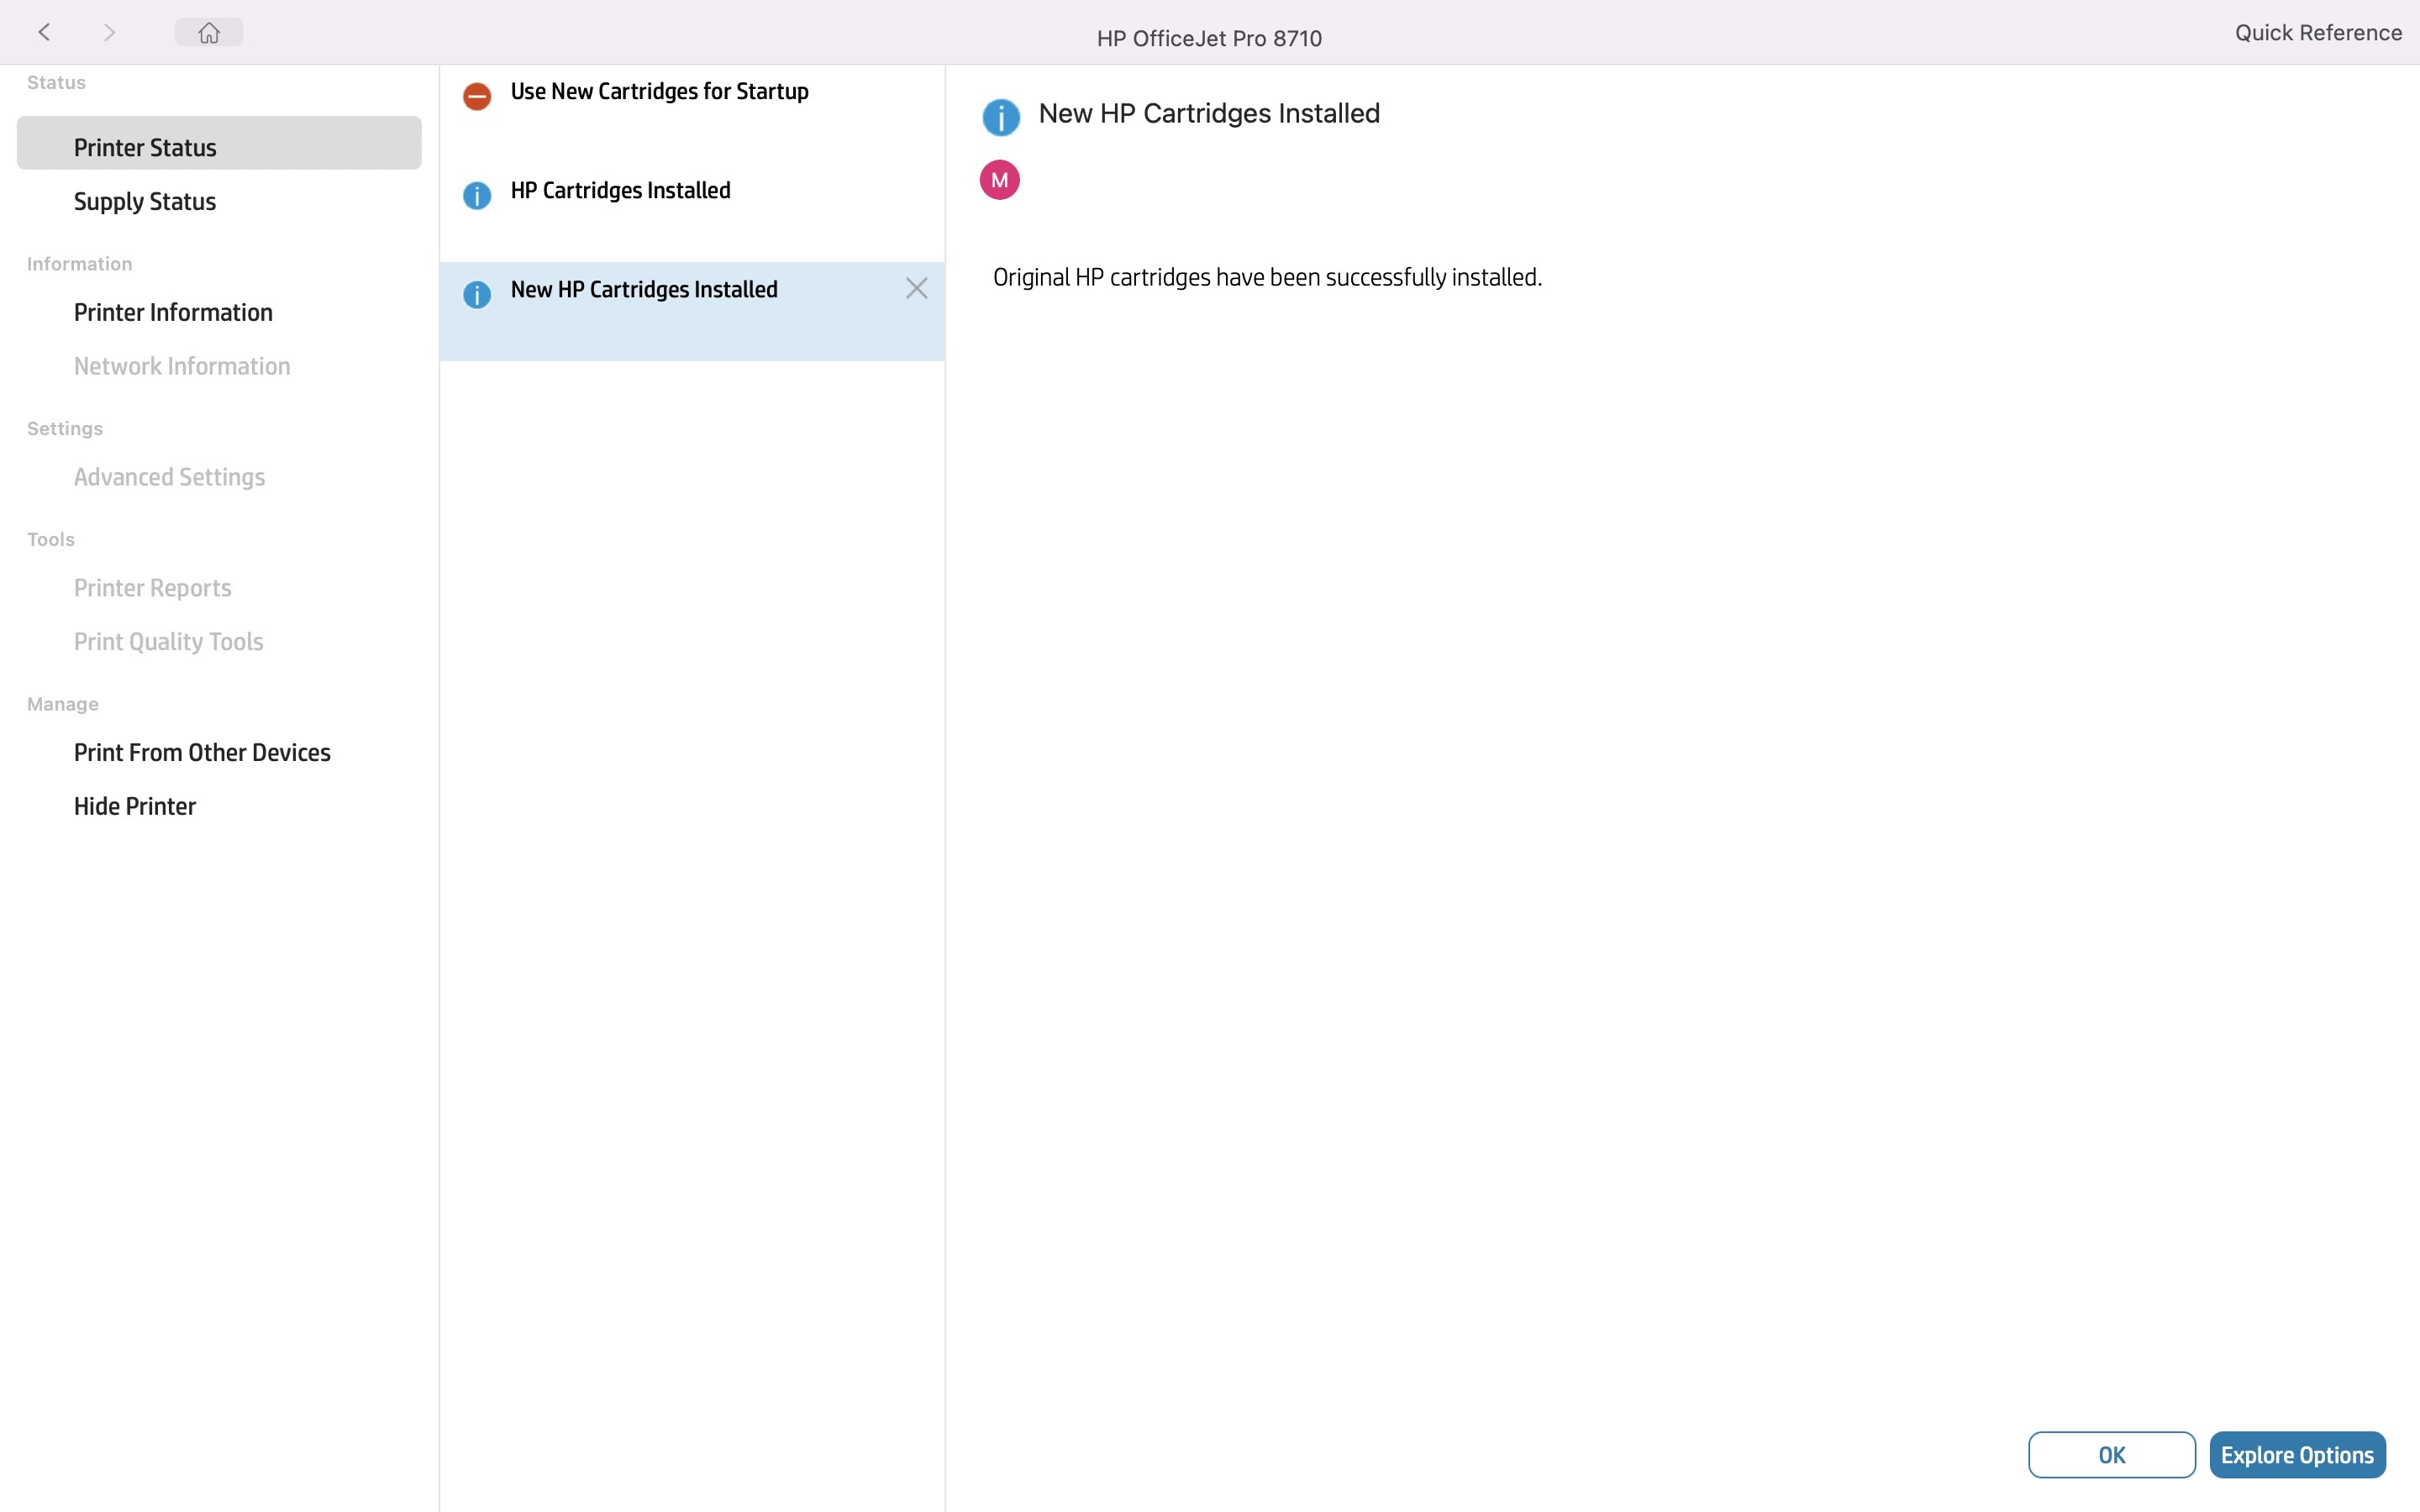Select HP Cartridges Installed message
The width and height of the screenshot is (2420, 1512).
coord(621,190)
